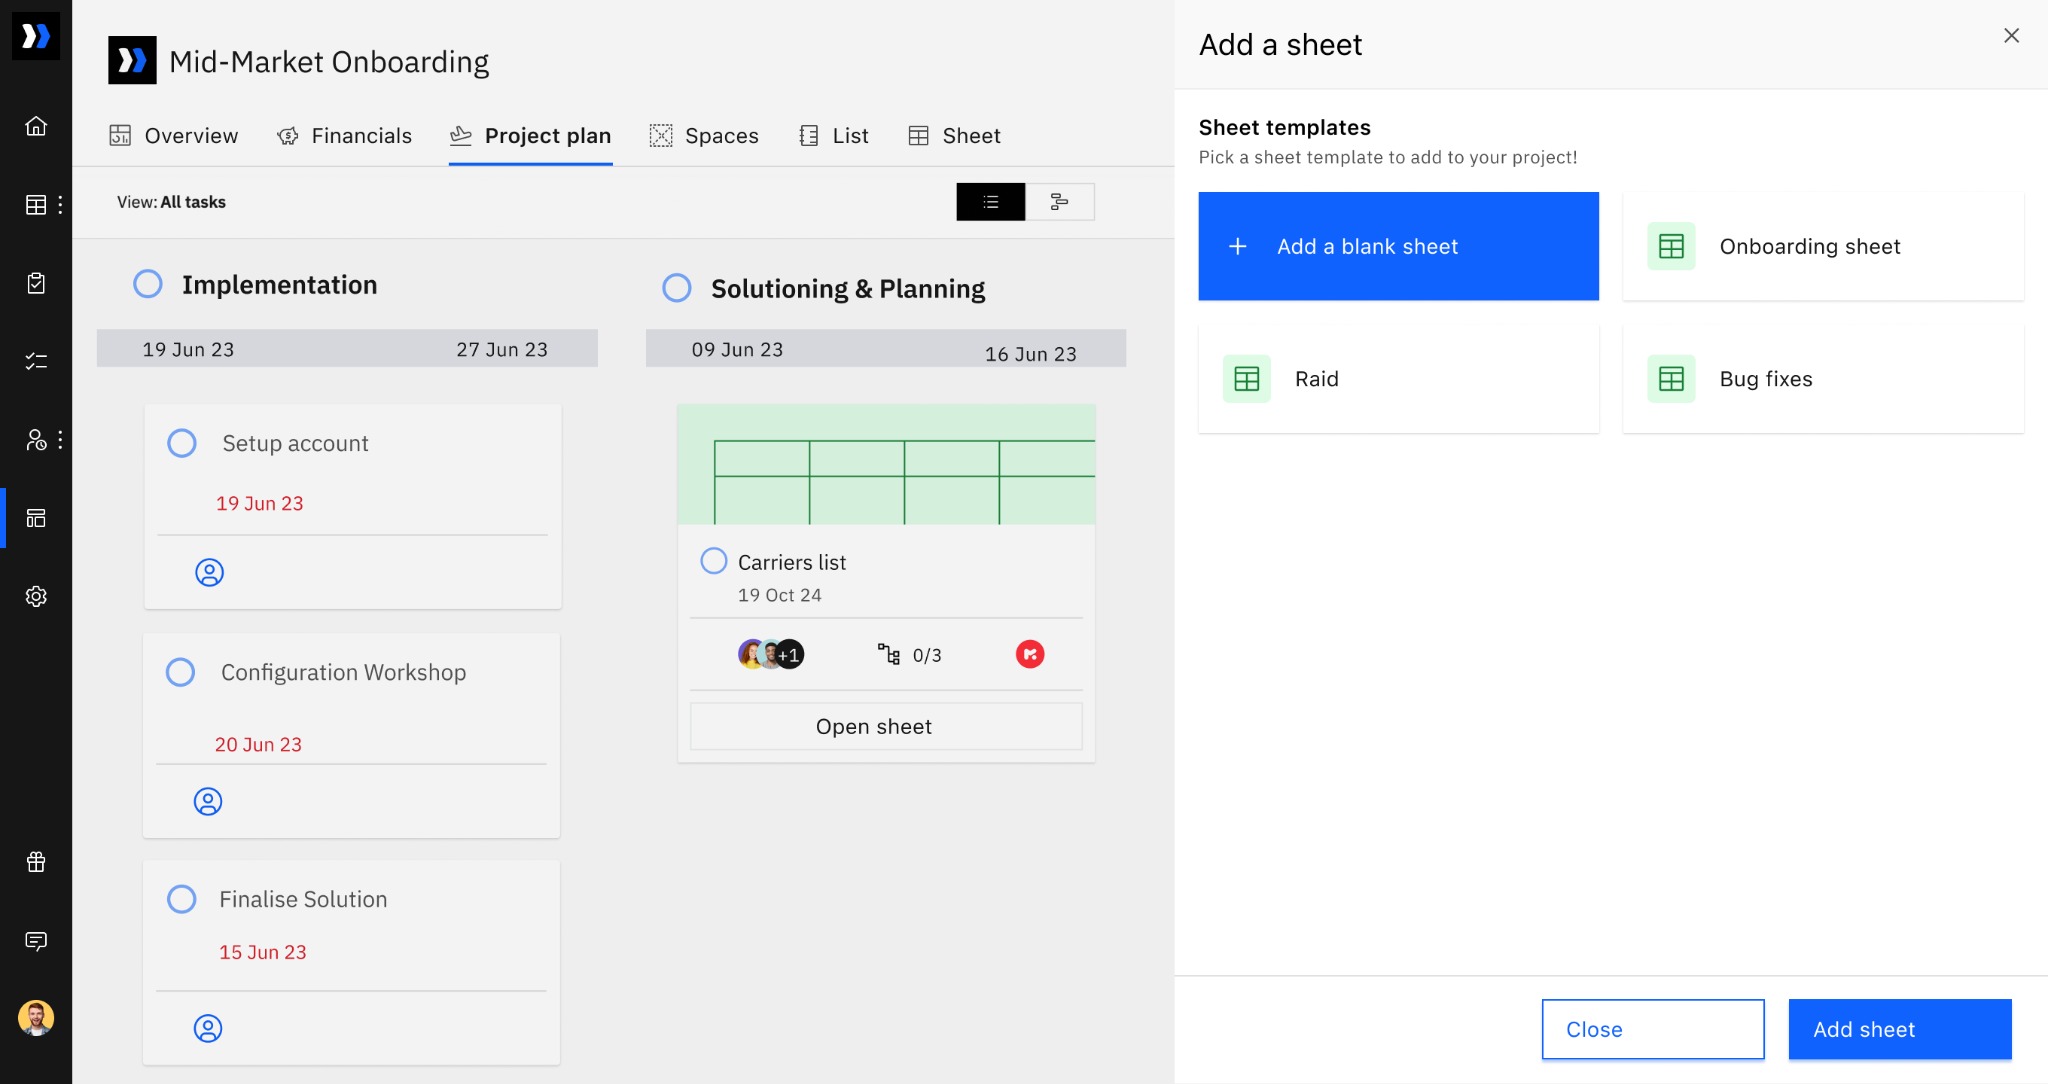Open the chat feedback sidebar icon
2048x1084 pixels.
(x=36, y=941)
